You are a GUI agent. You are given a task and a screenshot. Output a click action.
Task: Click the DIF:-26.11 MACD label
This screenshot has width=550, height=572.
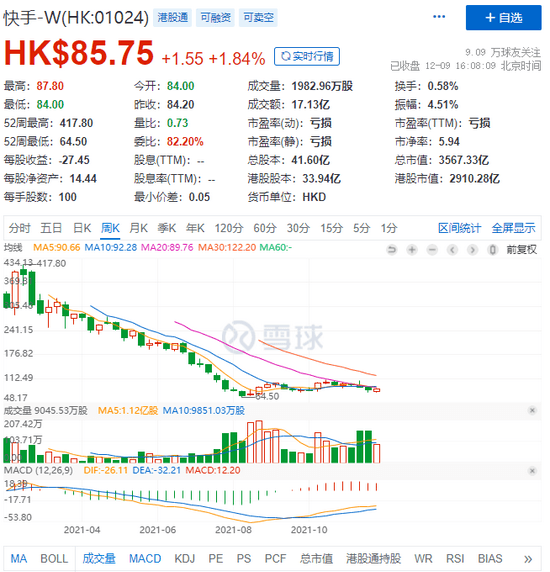(x=106, y=470)
